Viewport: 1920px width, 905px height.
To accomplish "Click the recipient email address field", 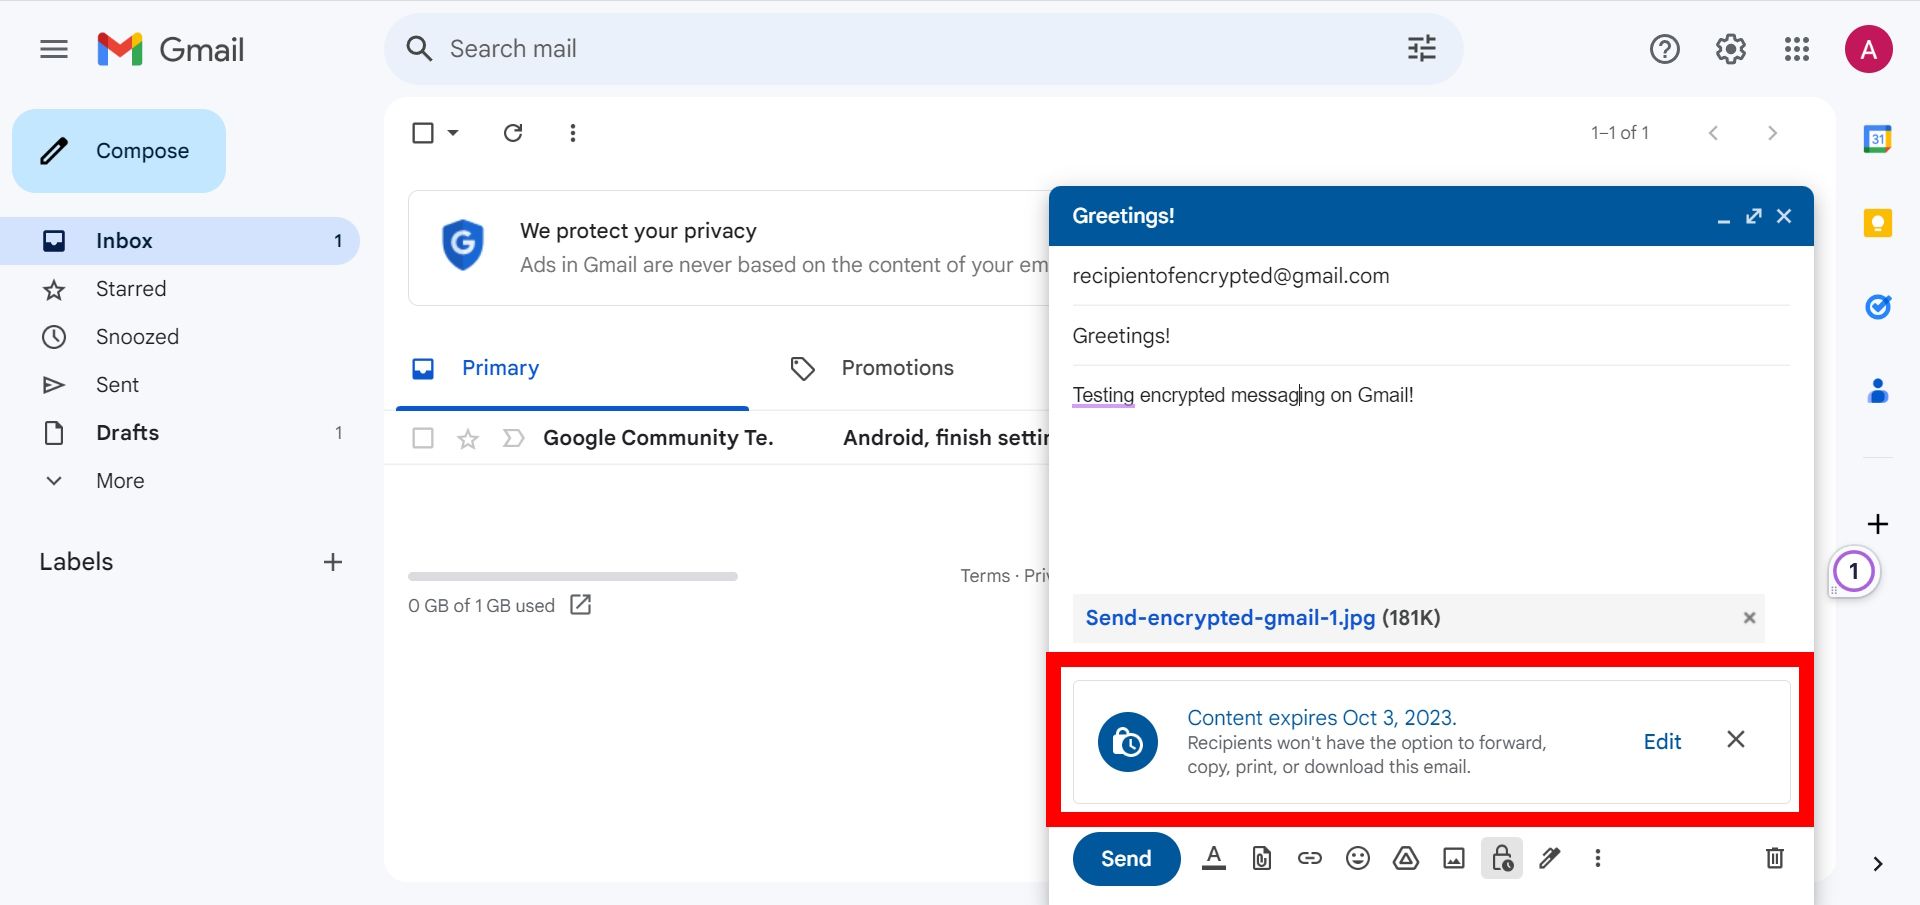I will (1431, 276).
